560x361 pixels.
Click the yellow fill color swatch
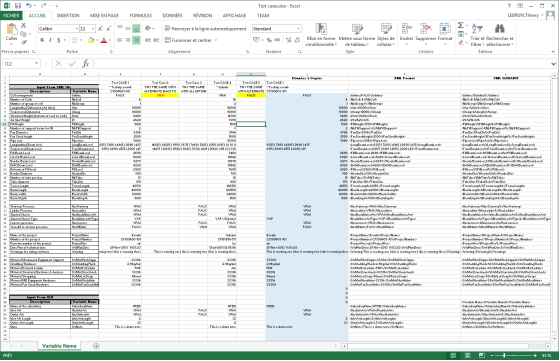point(91,40)
